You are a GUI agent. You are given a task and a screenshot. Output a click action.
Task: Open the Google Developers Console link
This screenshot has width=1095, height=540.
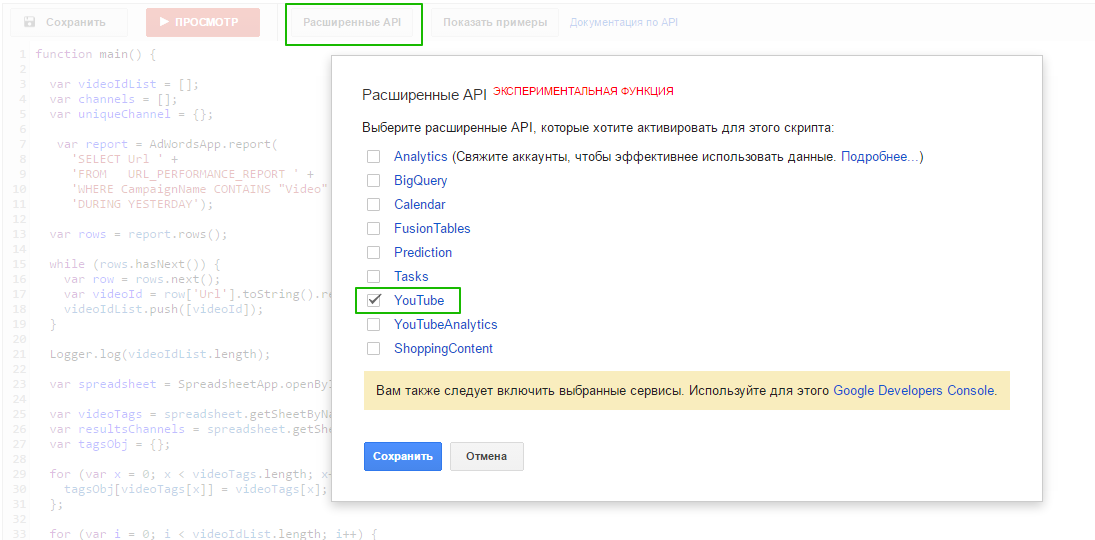tap(913, 390)
